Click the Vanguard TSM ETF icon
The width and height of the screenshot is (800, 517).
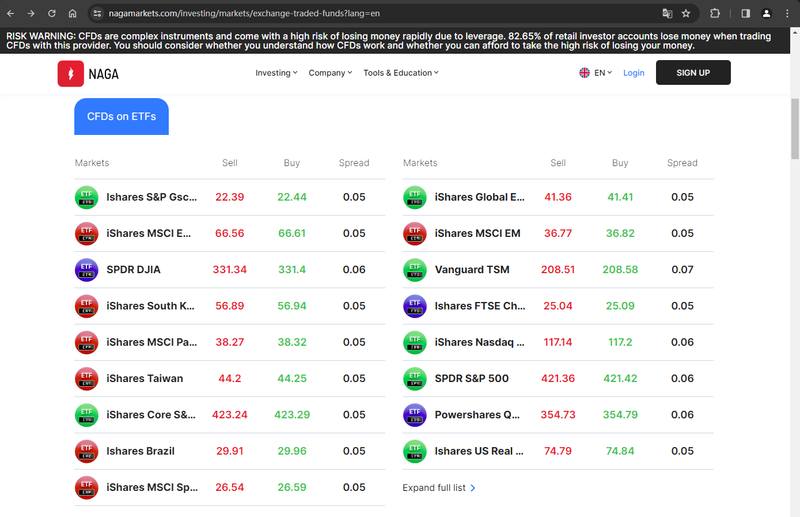click(415, 269)
